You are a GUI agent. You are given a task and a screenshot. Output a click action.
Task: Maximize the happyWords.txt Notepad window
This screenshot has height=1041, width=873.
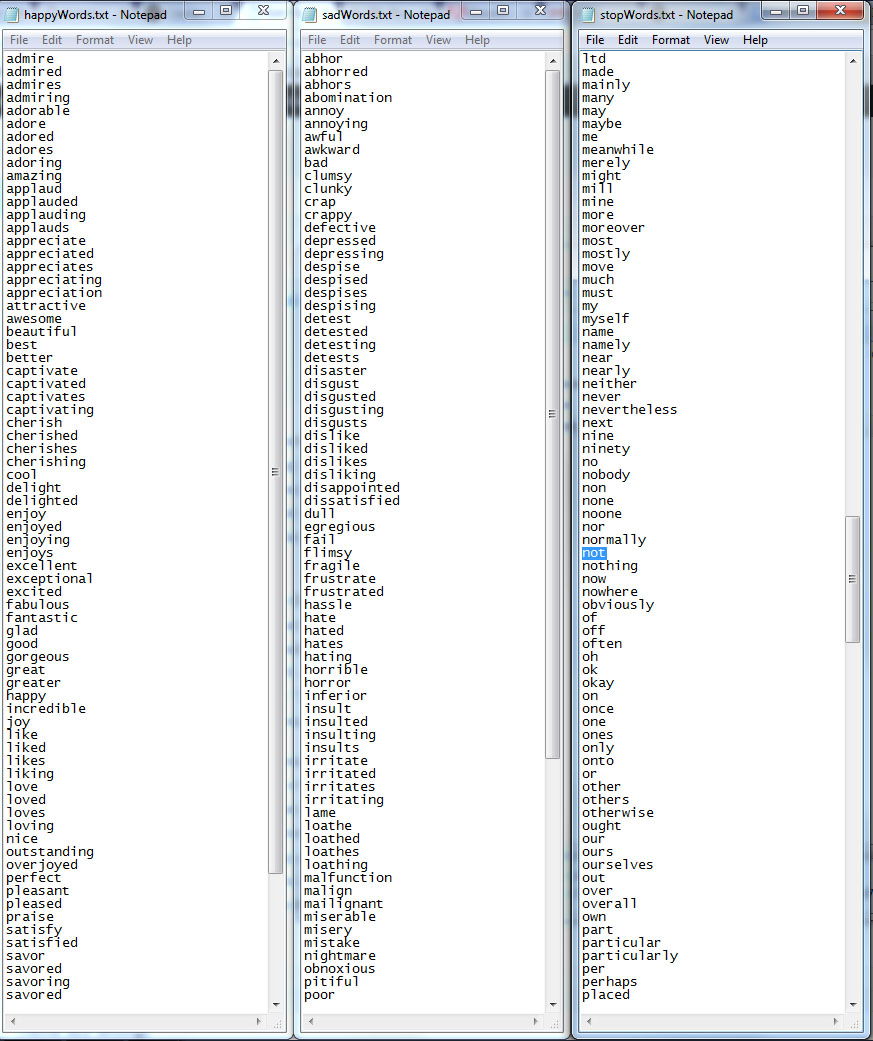[x=226, y=11]
